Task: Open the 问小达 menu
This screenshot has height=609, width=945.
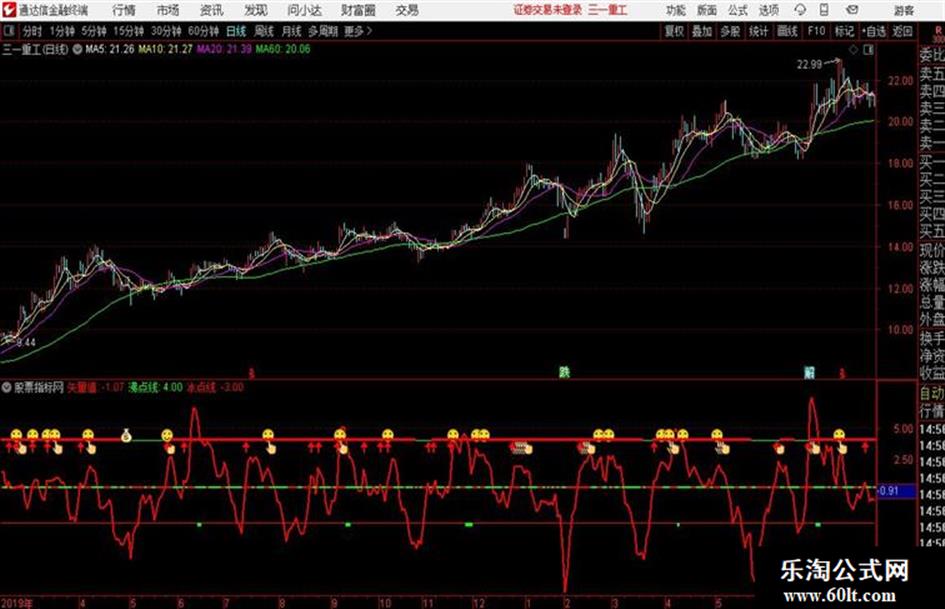Action: pyautogui.click(x=304, y=10)
